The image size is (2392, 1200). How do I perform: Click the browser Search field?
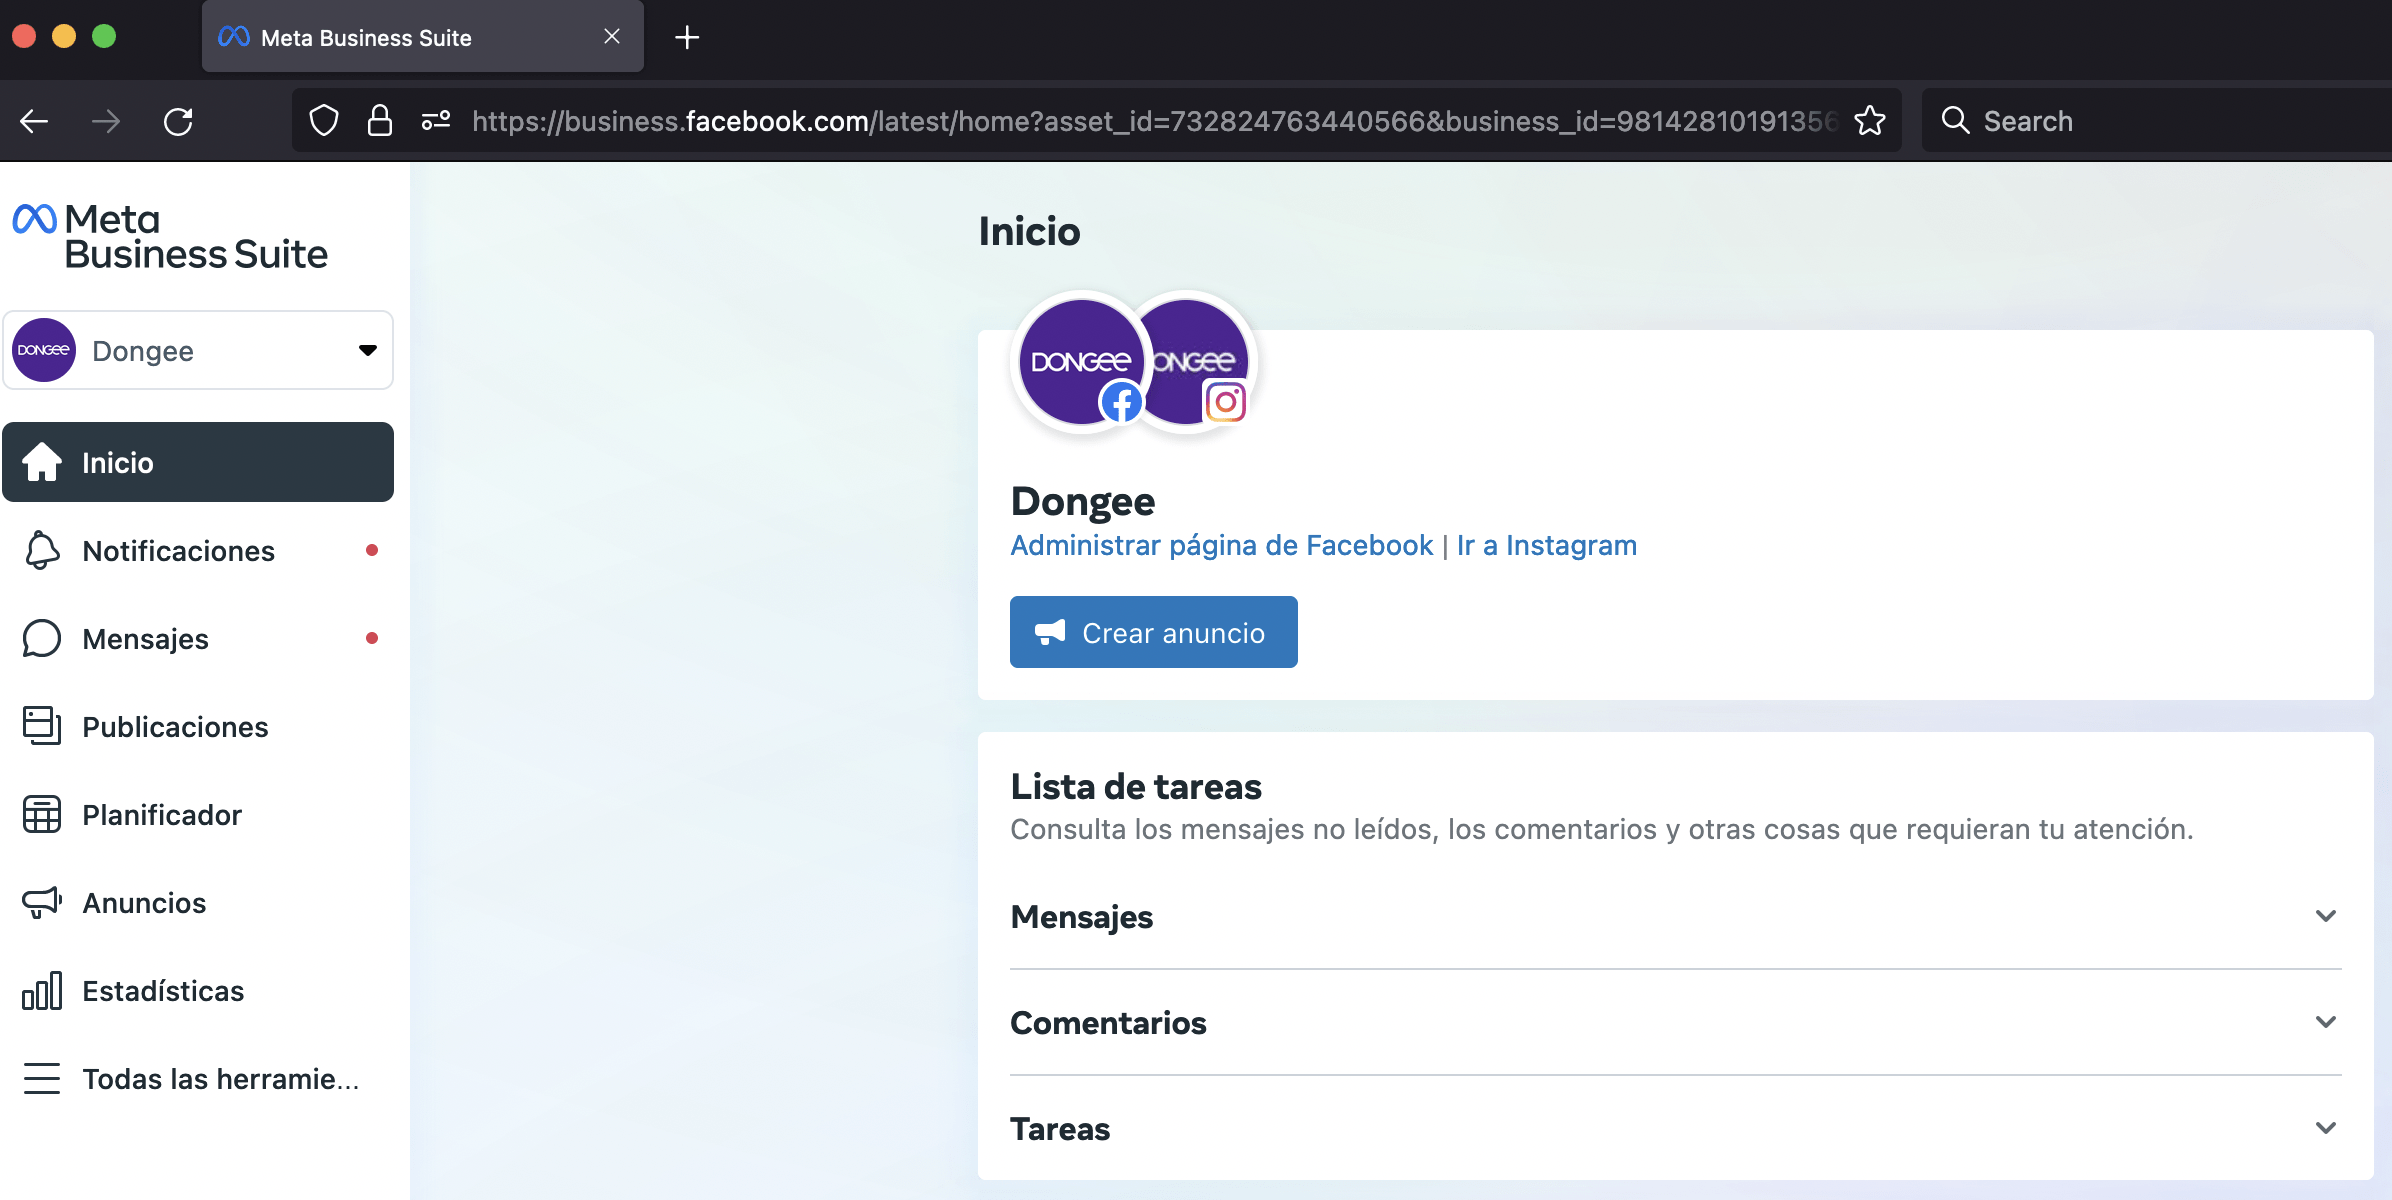(x=2156, y=121)
